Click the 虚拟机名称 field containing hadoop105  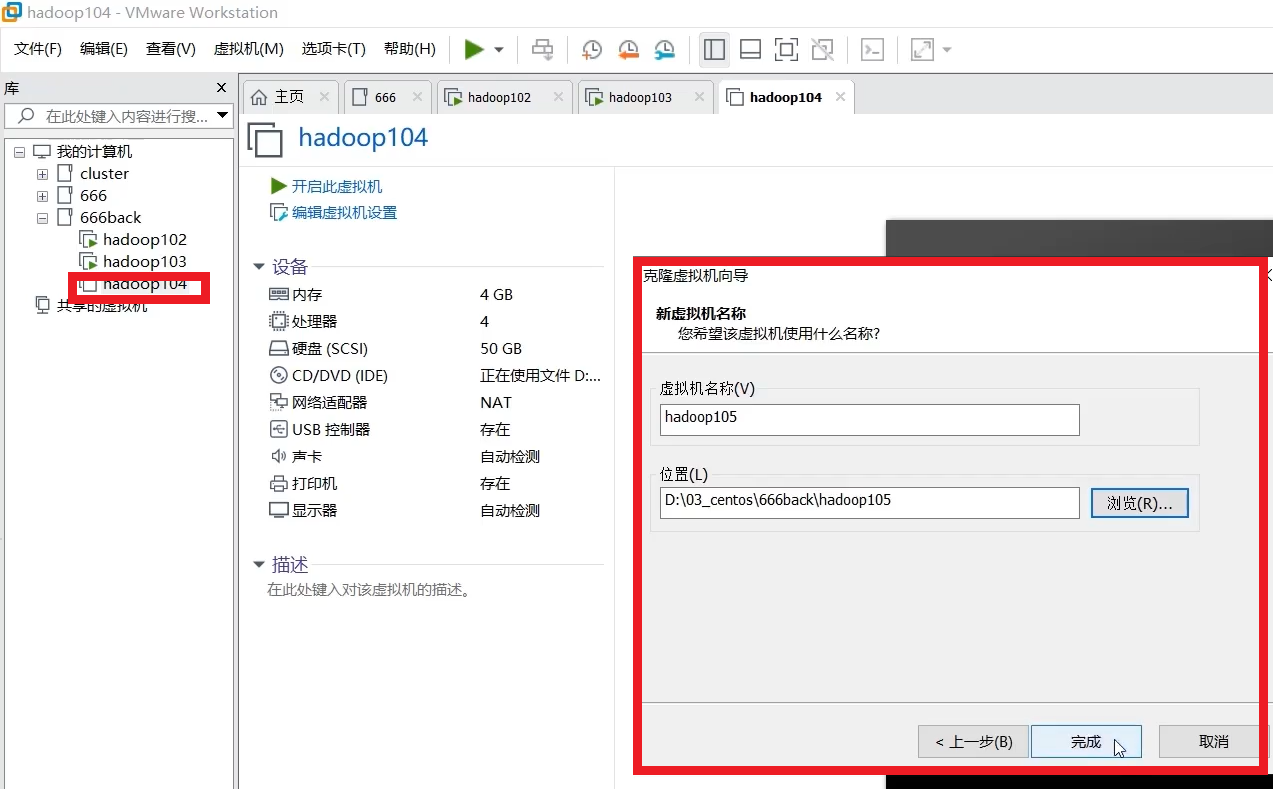point(869,419)
